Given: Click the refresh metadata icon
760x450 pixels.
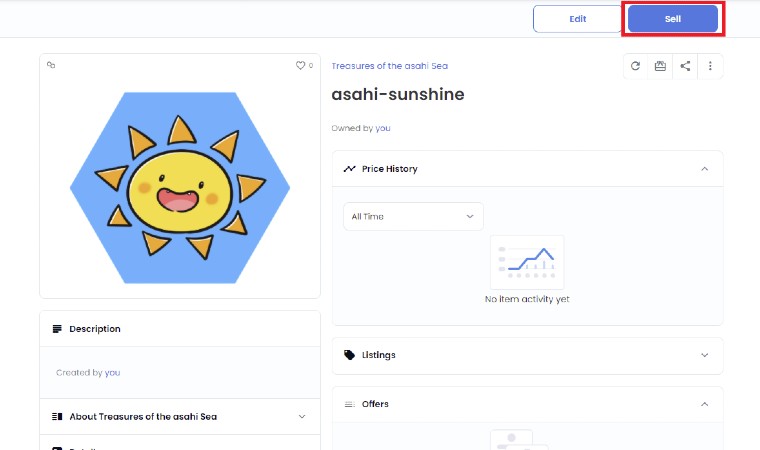Looking at the screenshot, I should pyautogui.click(x=635, y=66).
